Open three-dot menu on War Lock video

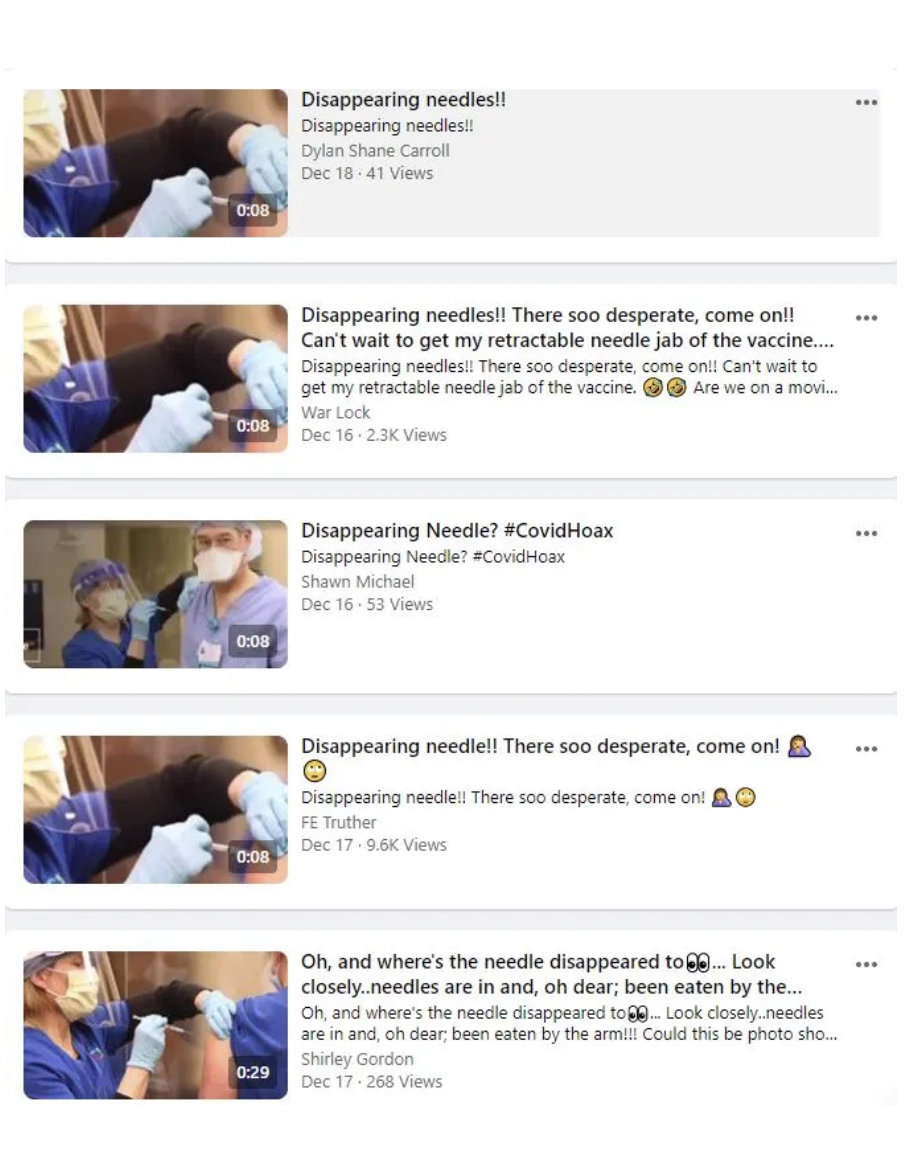click(866, 318)
